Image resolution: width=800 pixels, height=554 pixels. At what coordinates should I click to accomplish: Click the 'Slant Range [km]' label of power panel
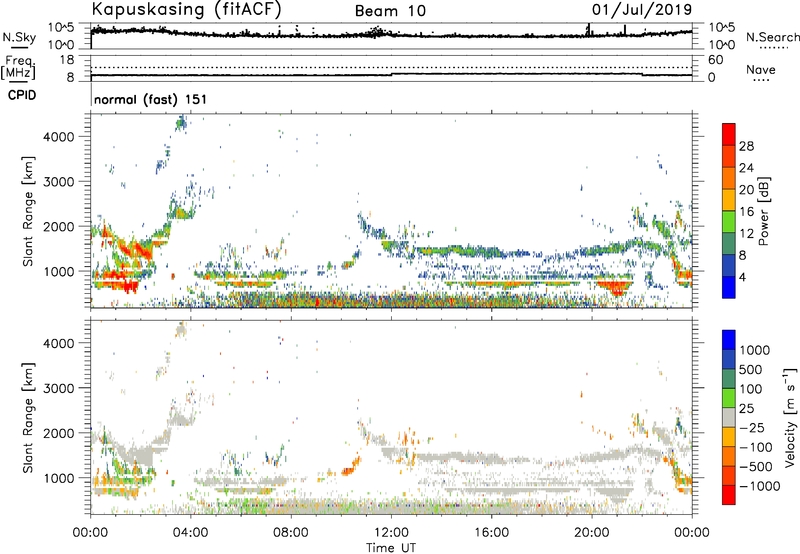point(28,211)
